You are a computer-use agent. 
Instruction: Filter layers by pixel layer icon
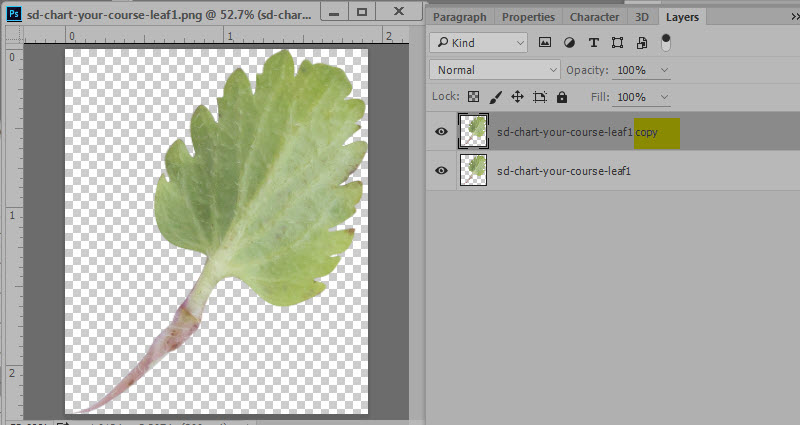pyautogui.click(x=545, y=43)
